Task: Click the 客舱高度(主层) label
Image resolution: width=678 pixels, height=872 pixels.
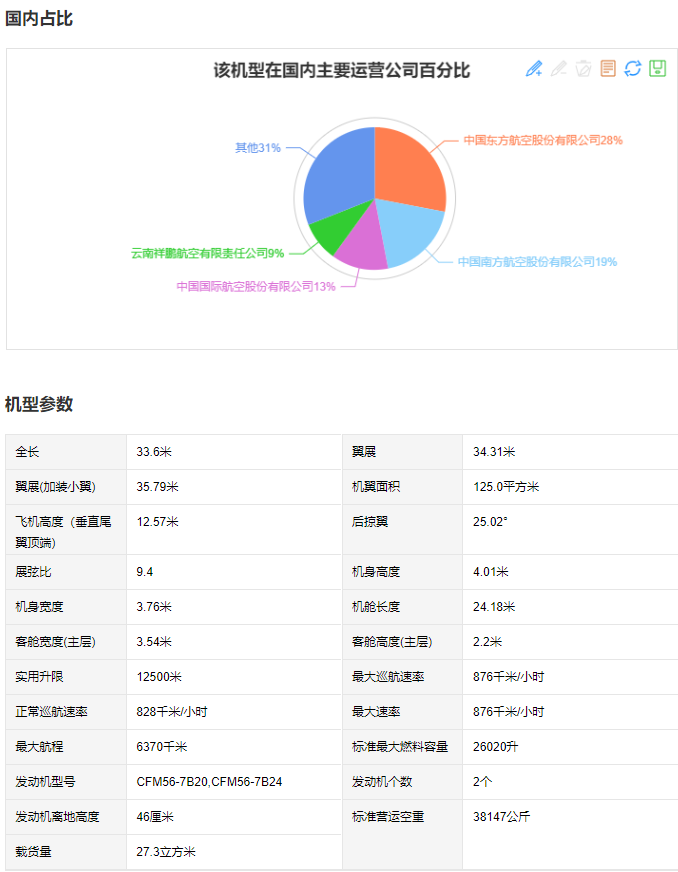Action: (392, 642)
